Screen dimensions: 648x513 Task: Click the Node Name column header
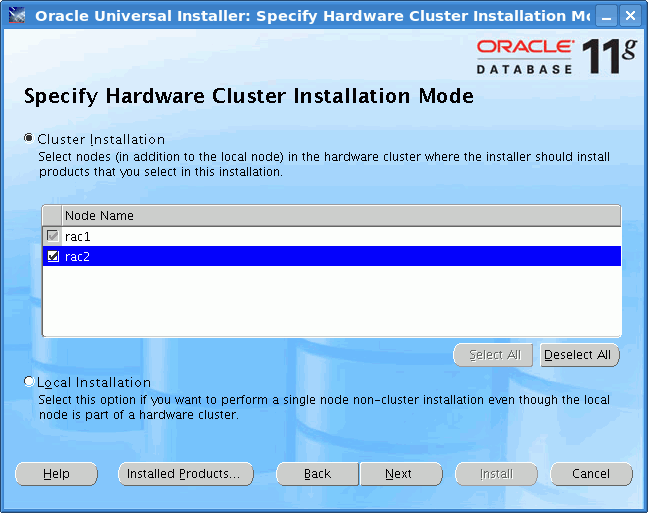pyautogui.click(x=341, y=215)
